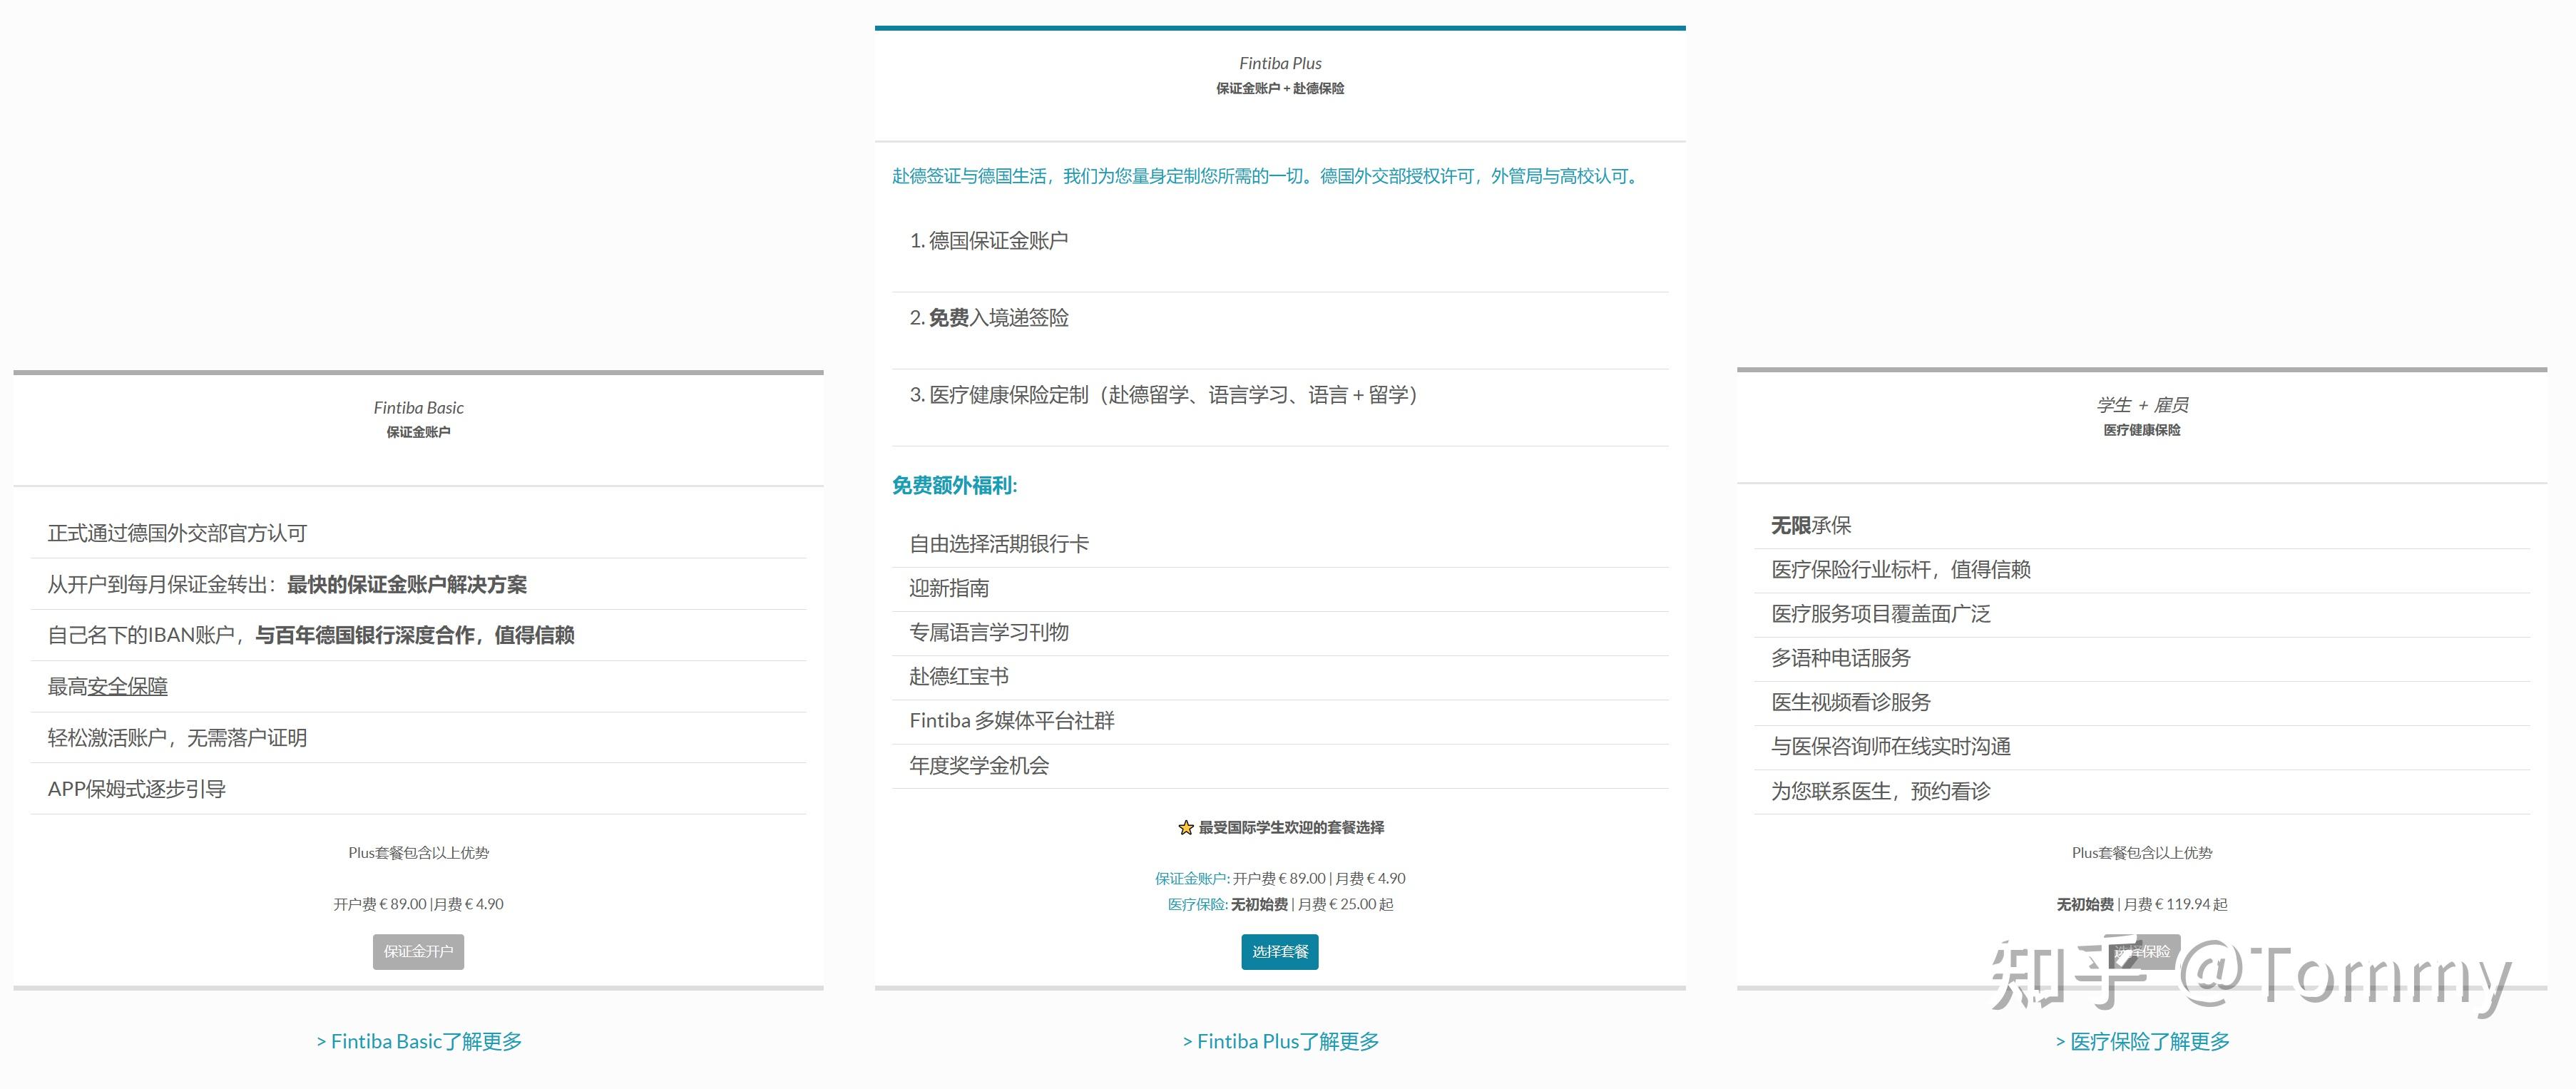This screenshot has width=2576, height=1089.
Task: Click the 德国保证金账户 list item
Action: click(989, 240)
